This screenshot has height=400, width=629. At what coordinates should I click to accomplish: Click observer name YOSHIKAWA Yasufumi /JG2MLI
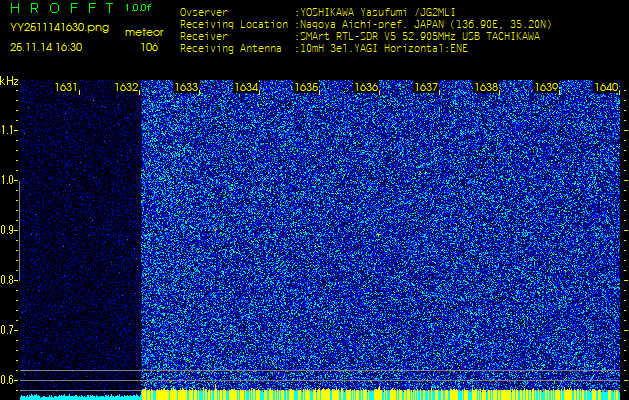377,12
